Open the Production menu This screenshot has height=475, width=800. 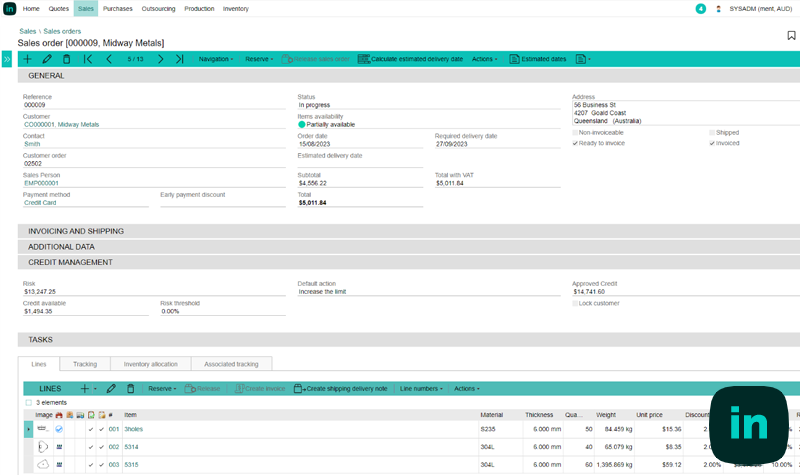(x=199, y=9)
